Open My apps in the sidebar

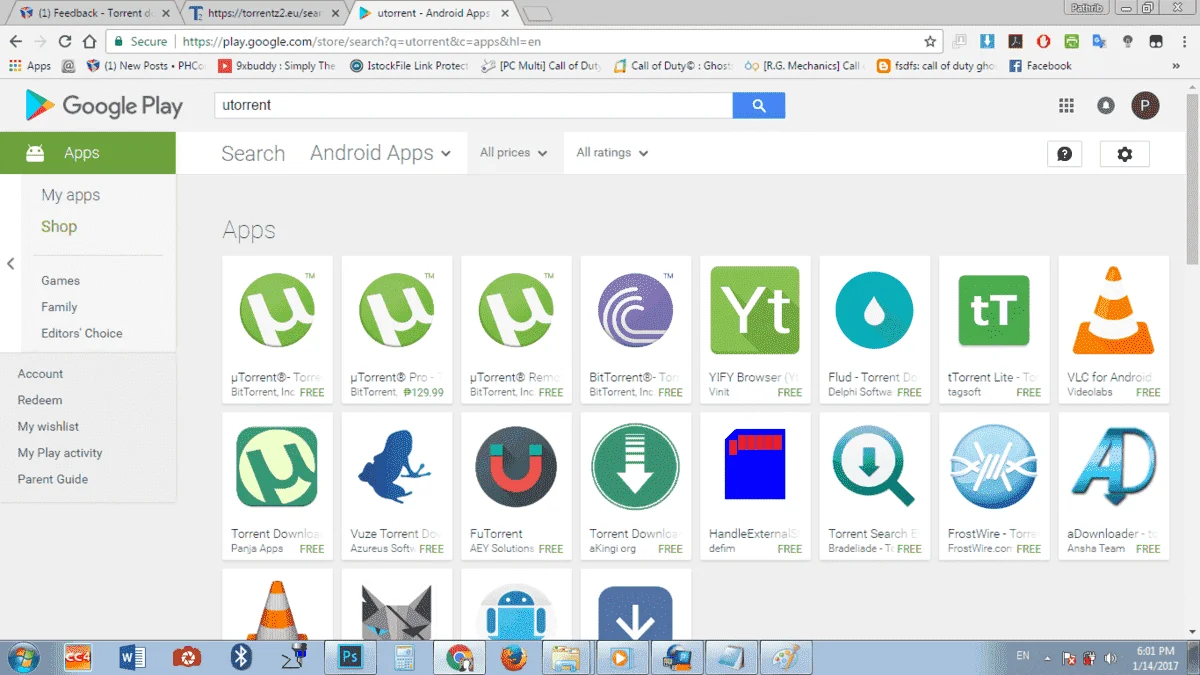pyautogui.click(x=71, y=195)
